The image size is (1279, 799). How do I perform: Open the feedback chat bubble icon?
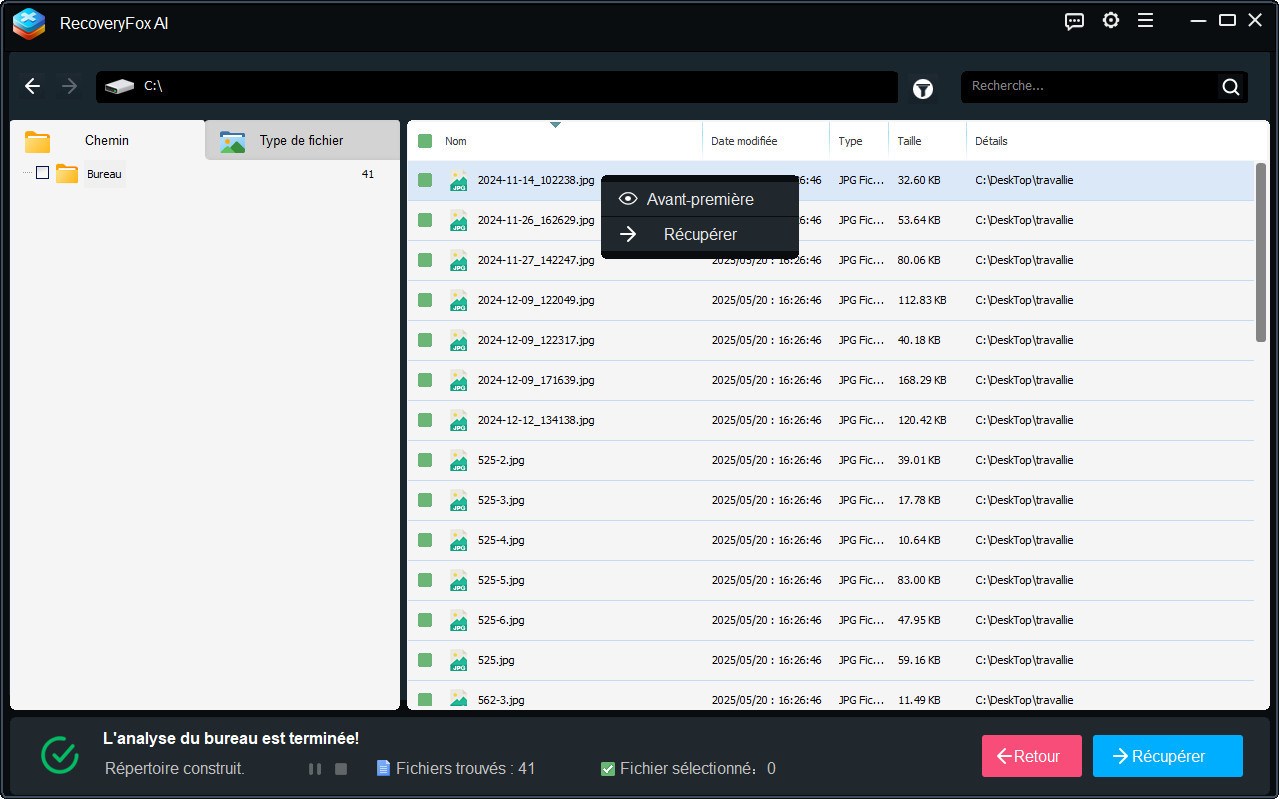point(1074,21)
